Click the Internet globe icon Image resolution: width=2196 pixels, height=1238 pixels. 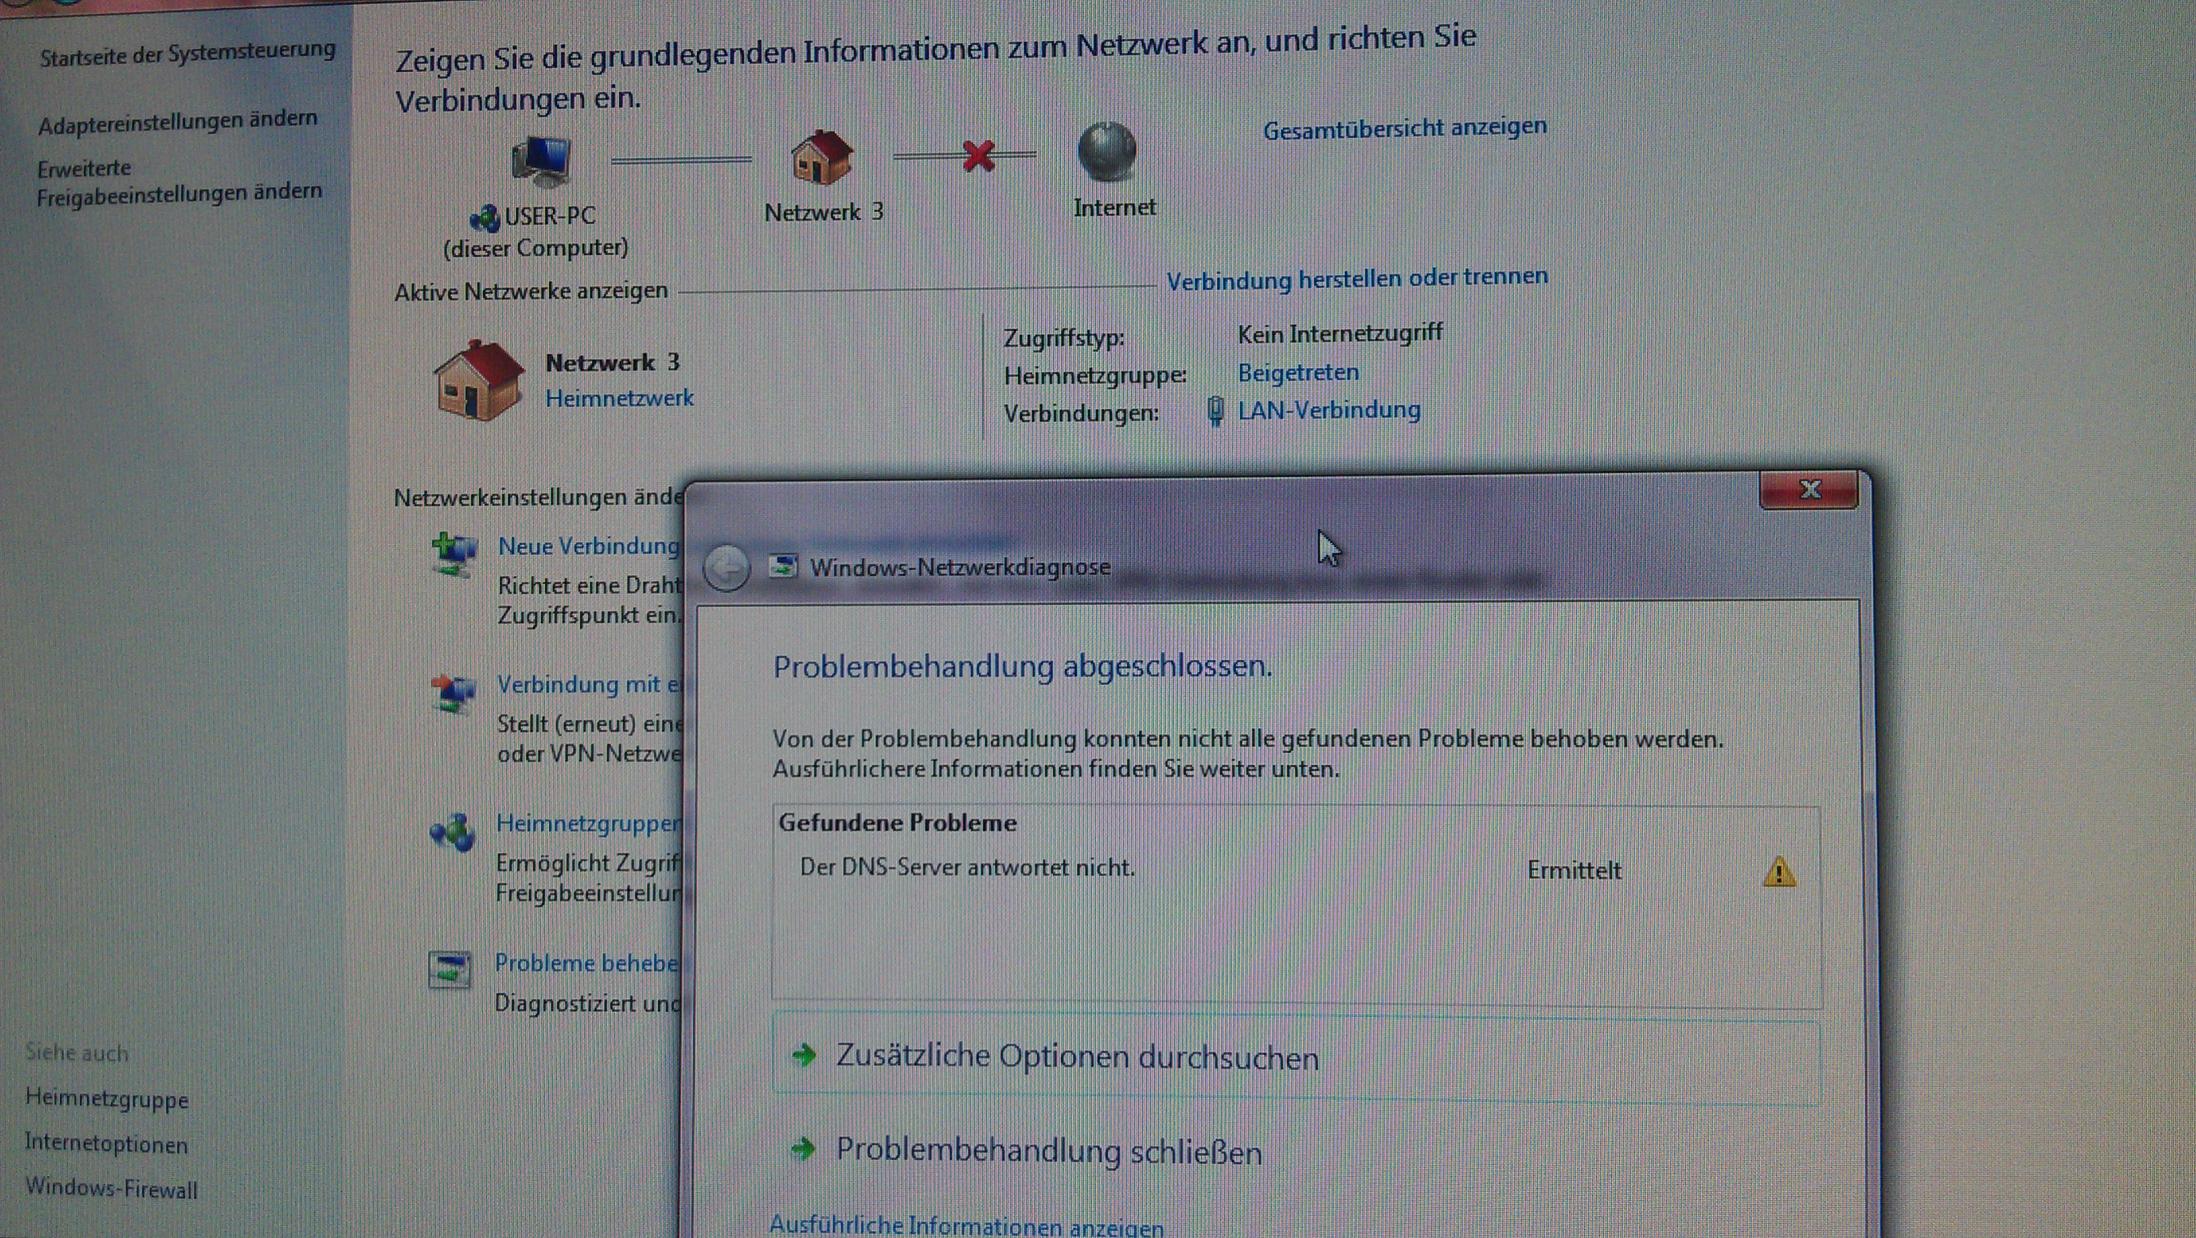[x=1106, y=152]
